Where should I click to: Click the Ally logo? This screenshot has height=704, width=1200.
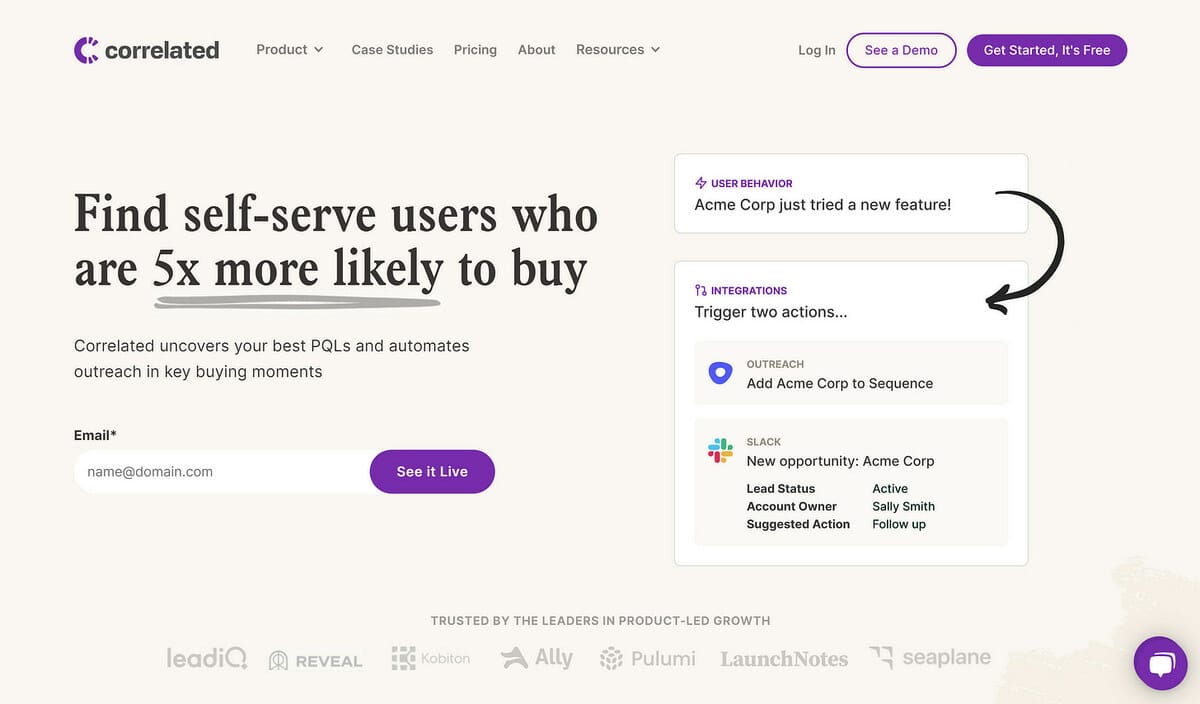537,657
